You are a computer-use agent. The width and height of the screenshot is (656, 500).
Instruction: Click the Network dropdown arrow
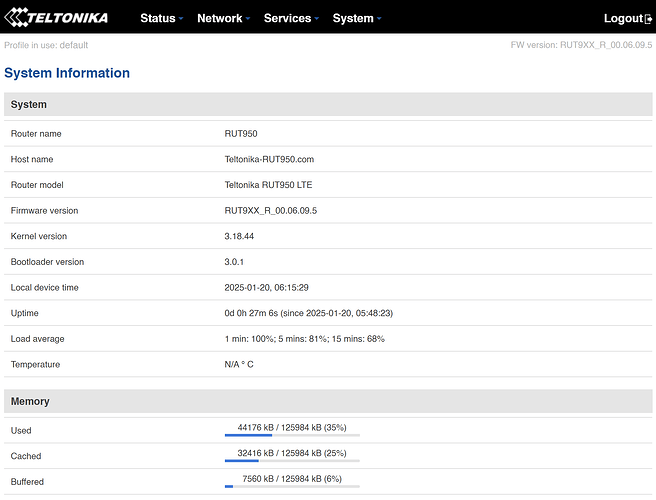coord(248,18)
